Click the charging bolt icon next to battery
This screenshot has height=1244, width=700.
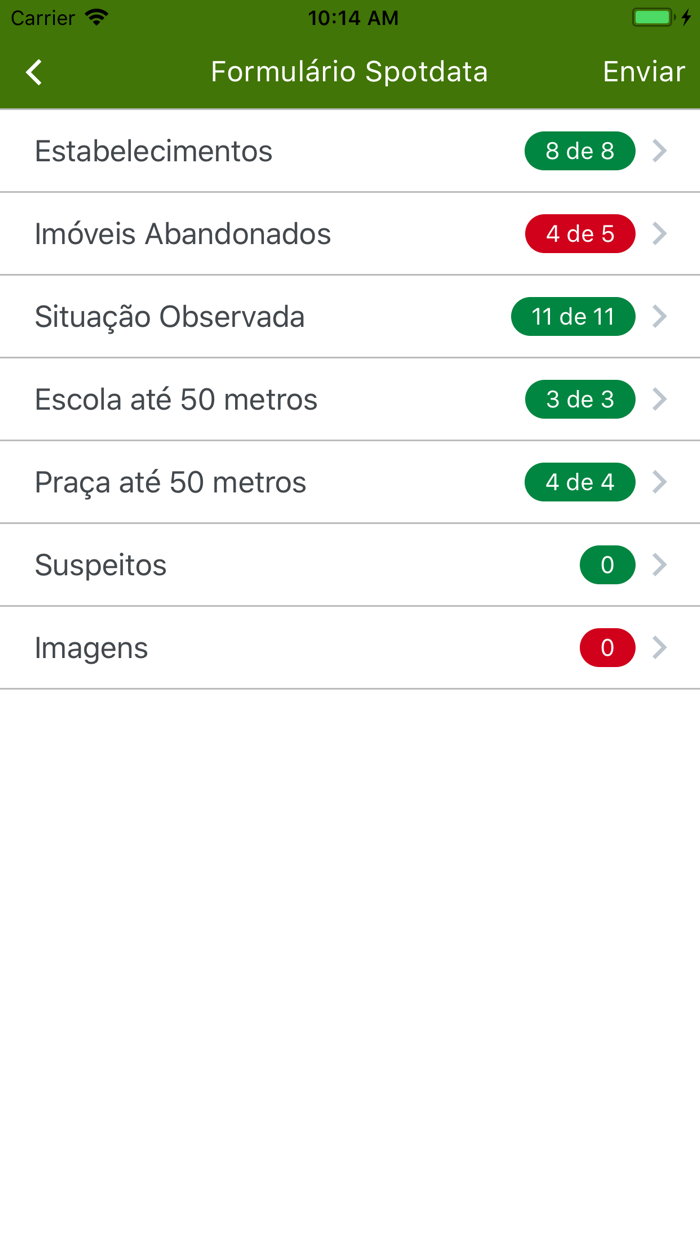[685, 17]
